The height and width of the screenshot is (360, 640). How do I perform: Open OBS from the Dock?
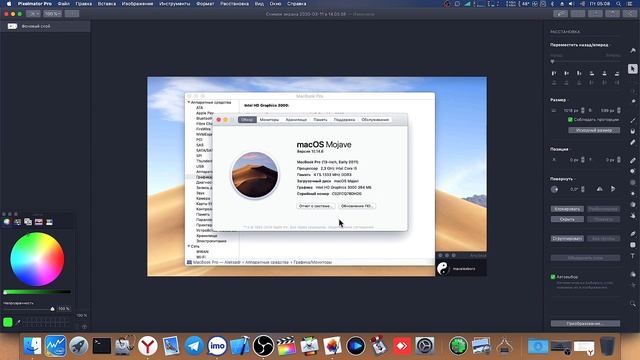tap(263, 346)
